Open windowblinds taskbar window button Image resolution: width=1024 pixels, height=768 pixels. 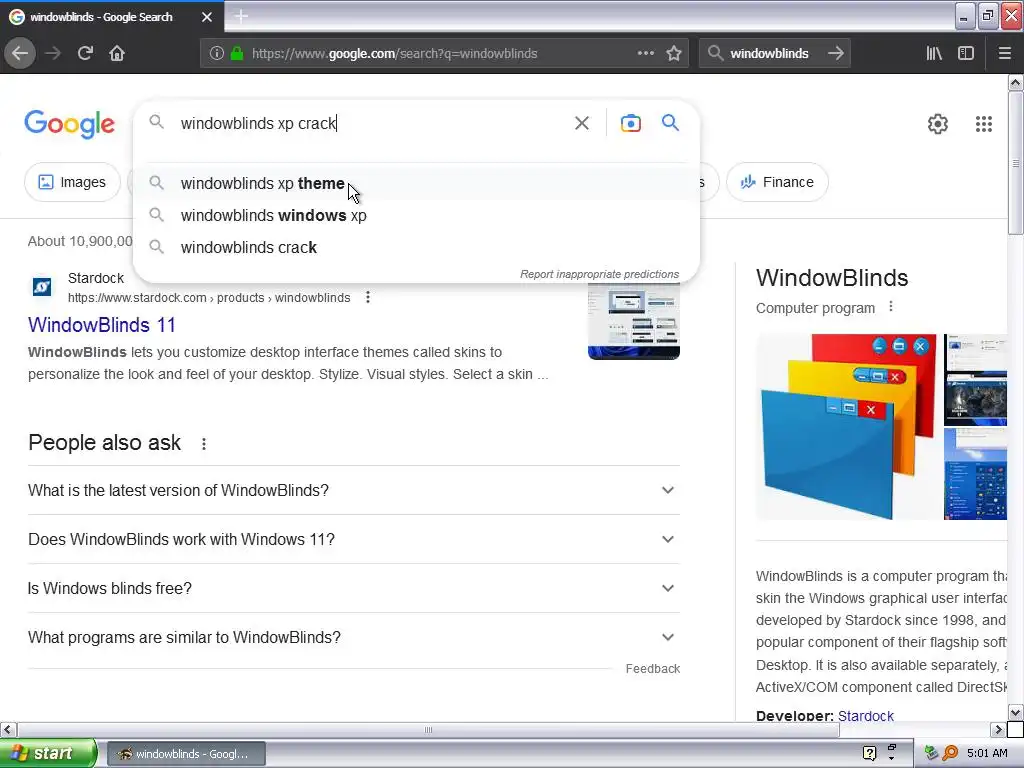coord(186,754)
